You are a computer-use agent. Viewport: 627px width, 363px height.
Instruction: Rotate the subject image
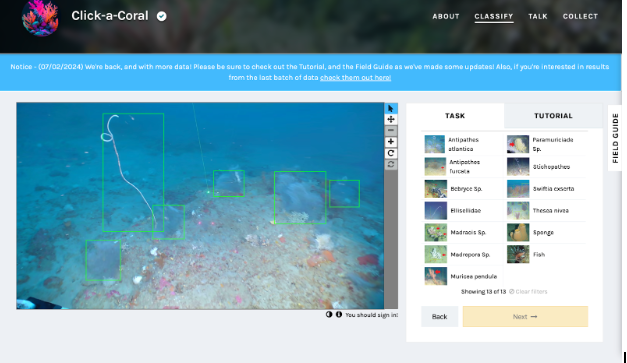pos(391,153)
